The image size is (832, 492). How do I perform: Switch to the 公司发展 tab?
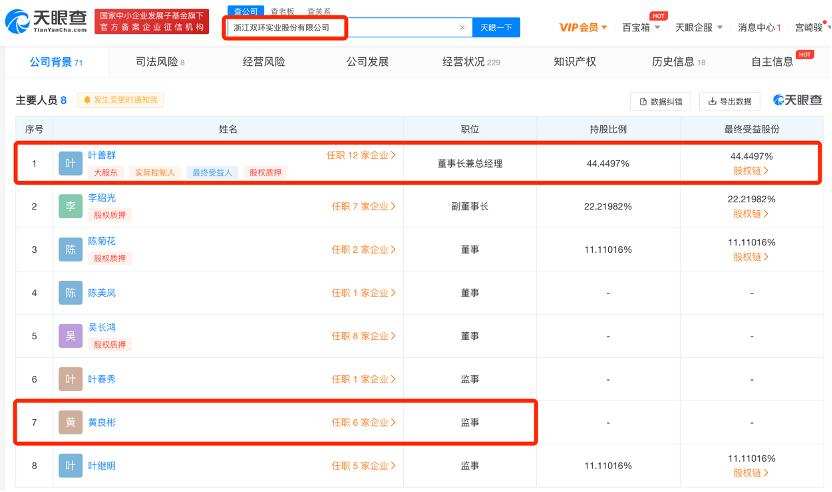[x=367, y=62]
